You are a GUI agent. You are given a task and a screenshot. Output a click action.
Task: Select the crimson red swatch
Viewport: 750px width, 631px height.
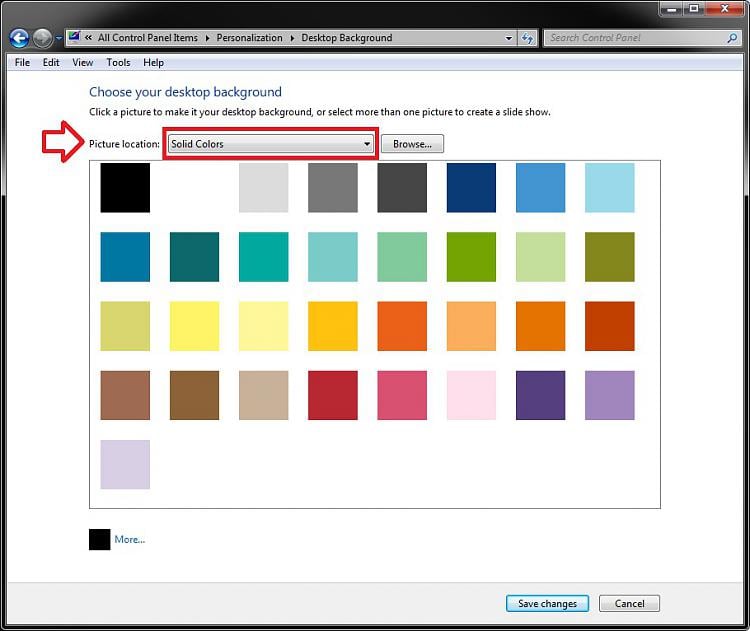pos(333,395)
